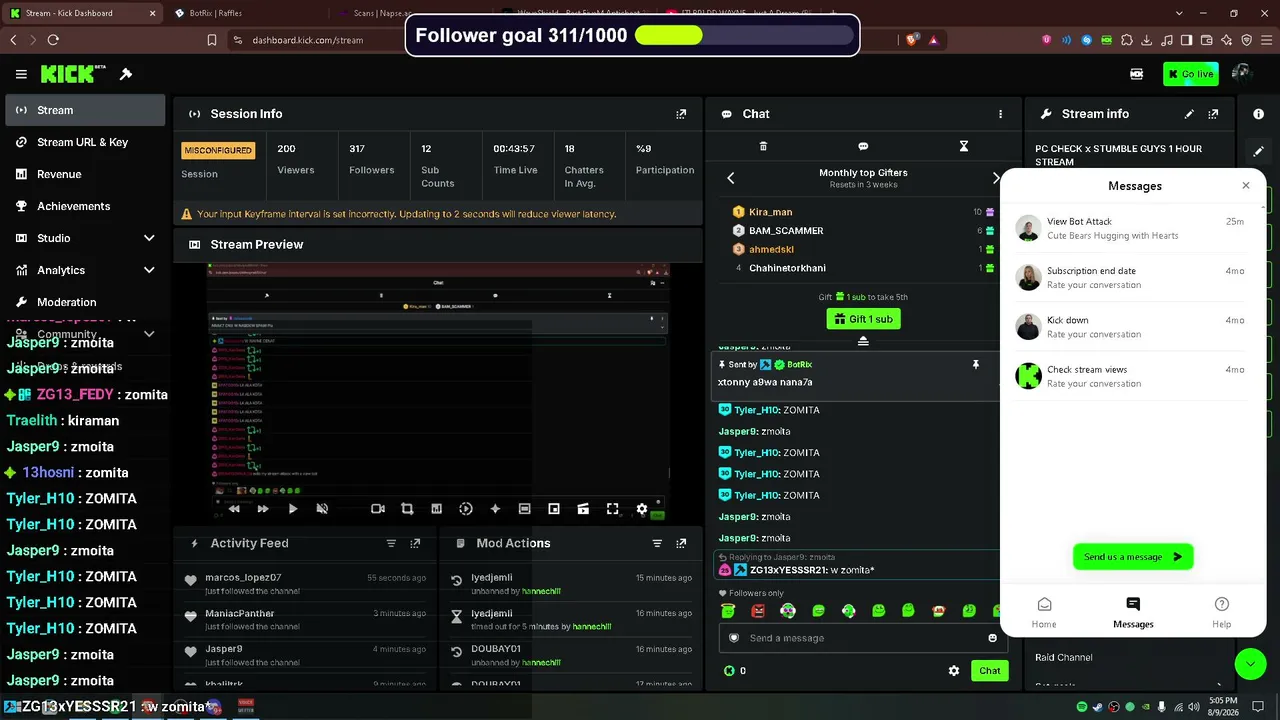The image size is (1280, 720).
Task: Open stream preview settings gear
Action: pos(642,509)
